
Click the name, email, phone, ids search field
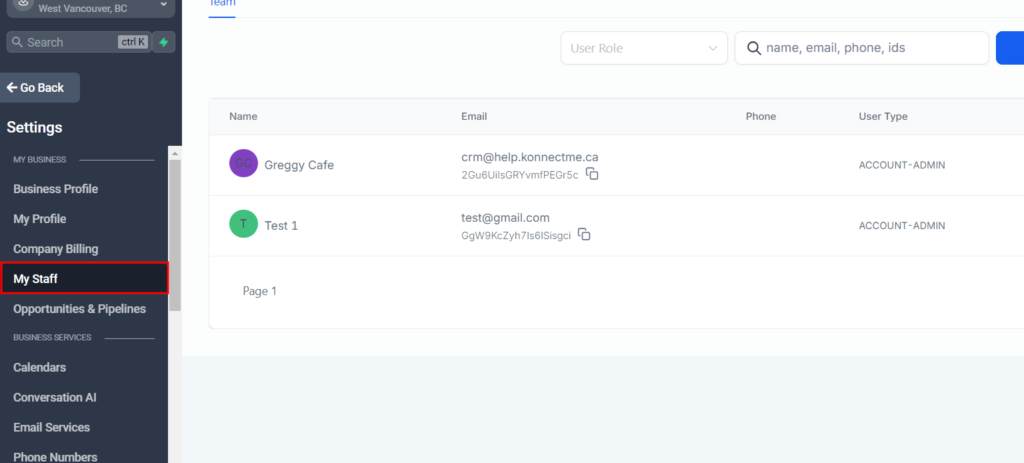870,48
